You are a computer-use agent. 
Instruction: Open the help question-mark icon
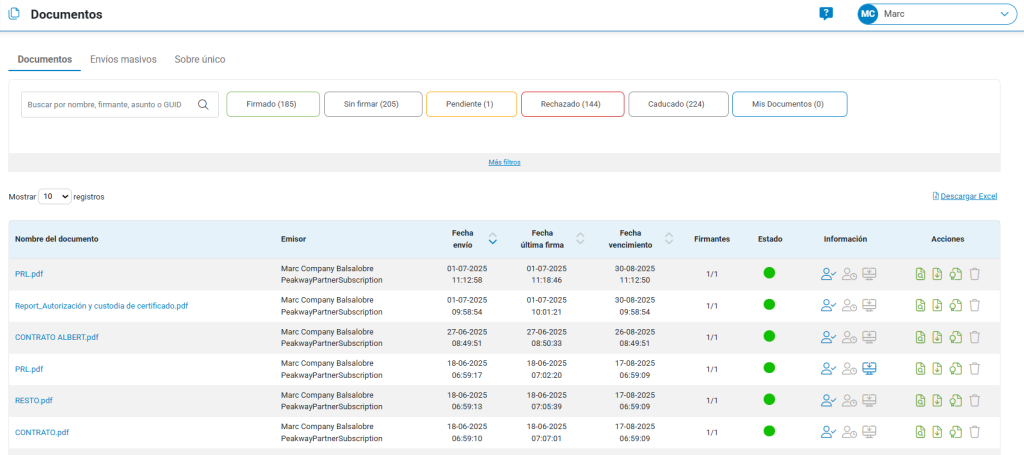point(826,14)
